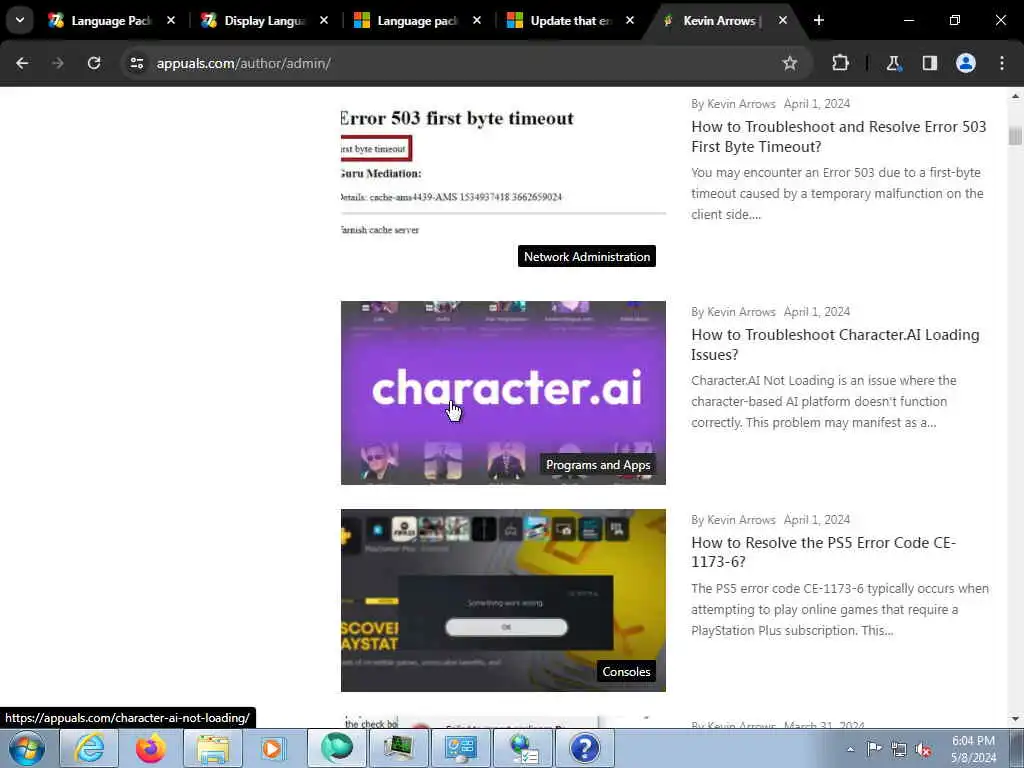Image resolution: width=1024 pixels, height=768 pixels.
Task: Open Windows Explorer folder from taskbar
Action: point(212,748)
